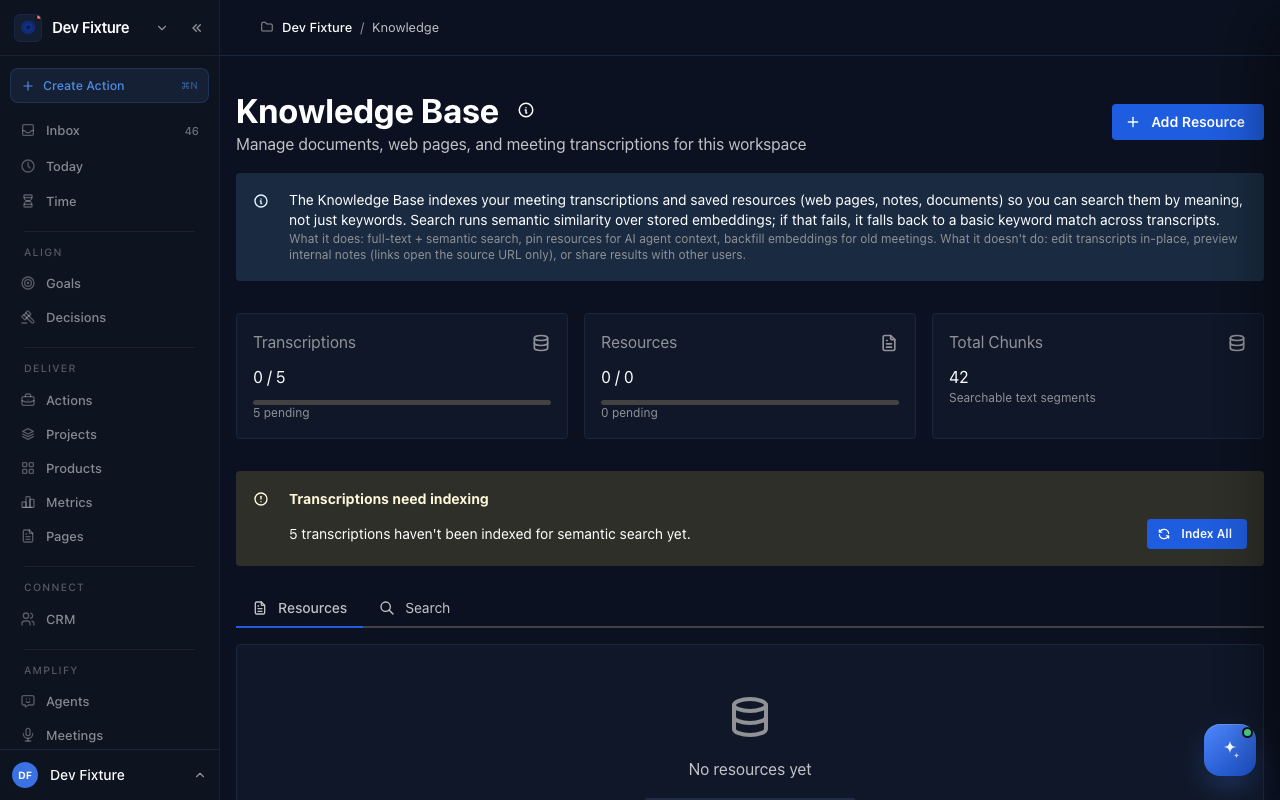Click the Decisions gavel icon
Image resolution: width=1280 pixels, height=800 pixels.
pyautogui.click(x=28, y=317)
